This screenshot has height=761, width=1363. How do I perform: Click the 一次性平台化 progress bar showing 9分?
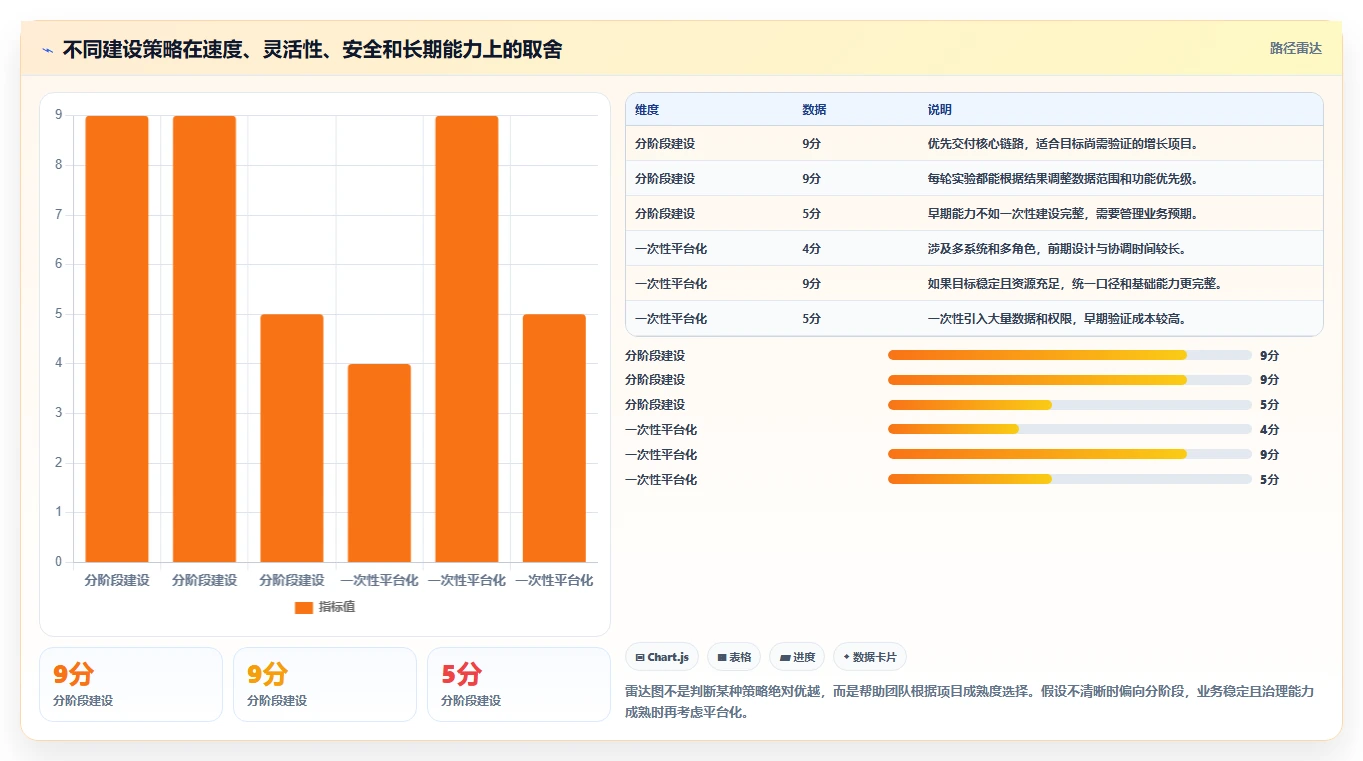point(1070,454)
